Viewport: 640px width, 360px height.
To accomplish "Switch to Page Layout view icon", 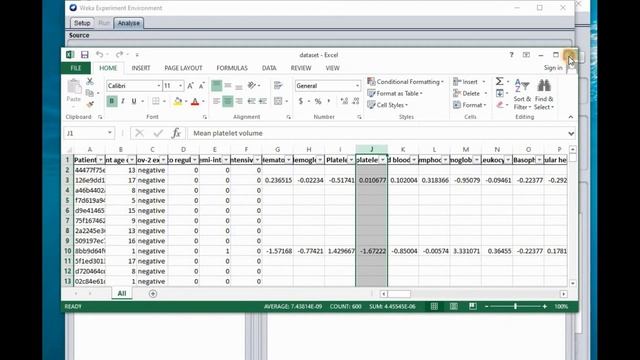I will pyautogui.click(x=453, y=306).
